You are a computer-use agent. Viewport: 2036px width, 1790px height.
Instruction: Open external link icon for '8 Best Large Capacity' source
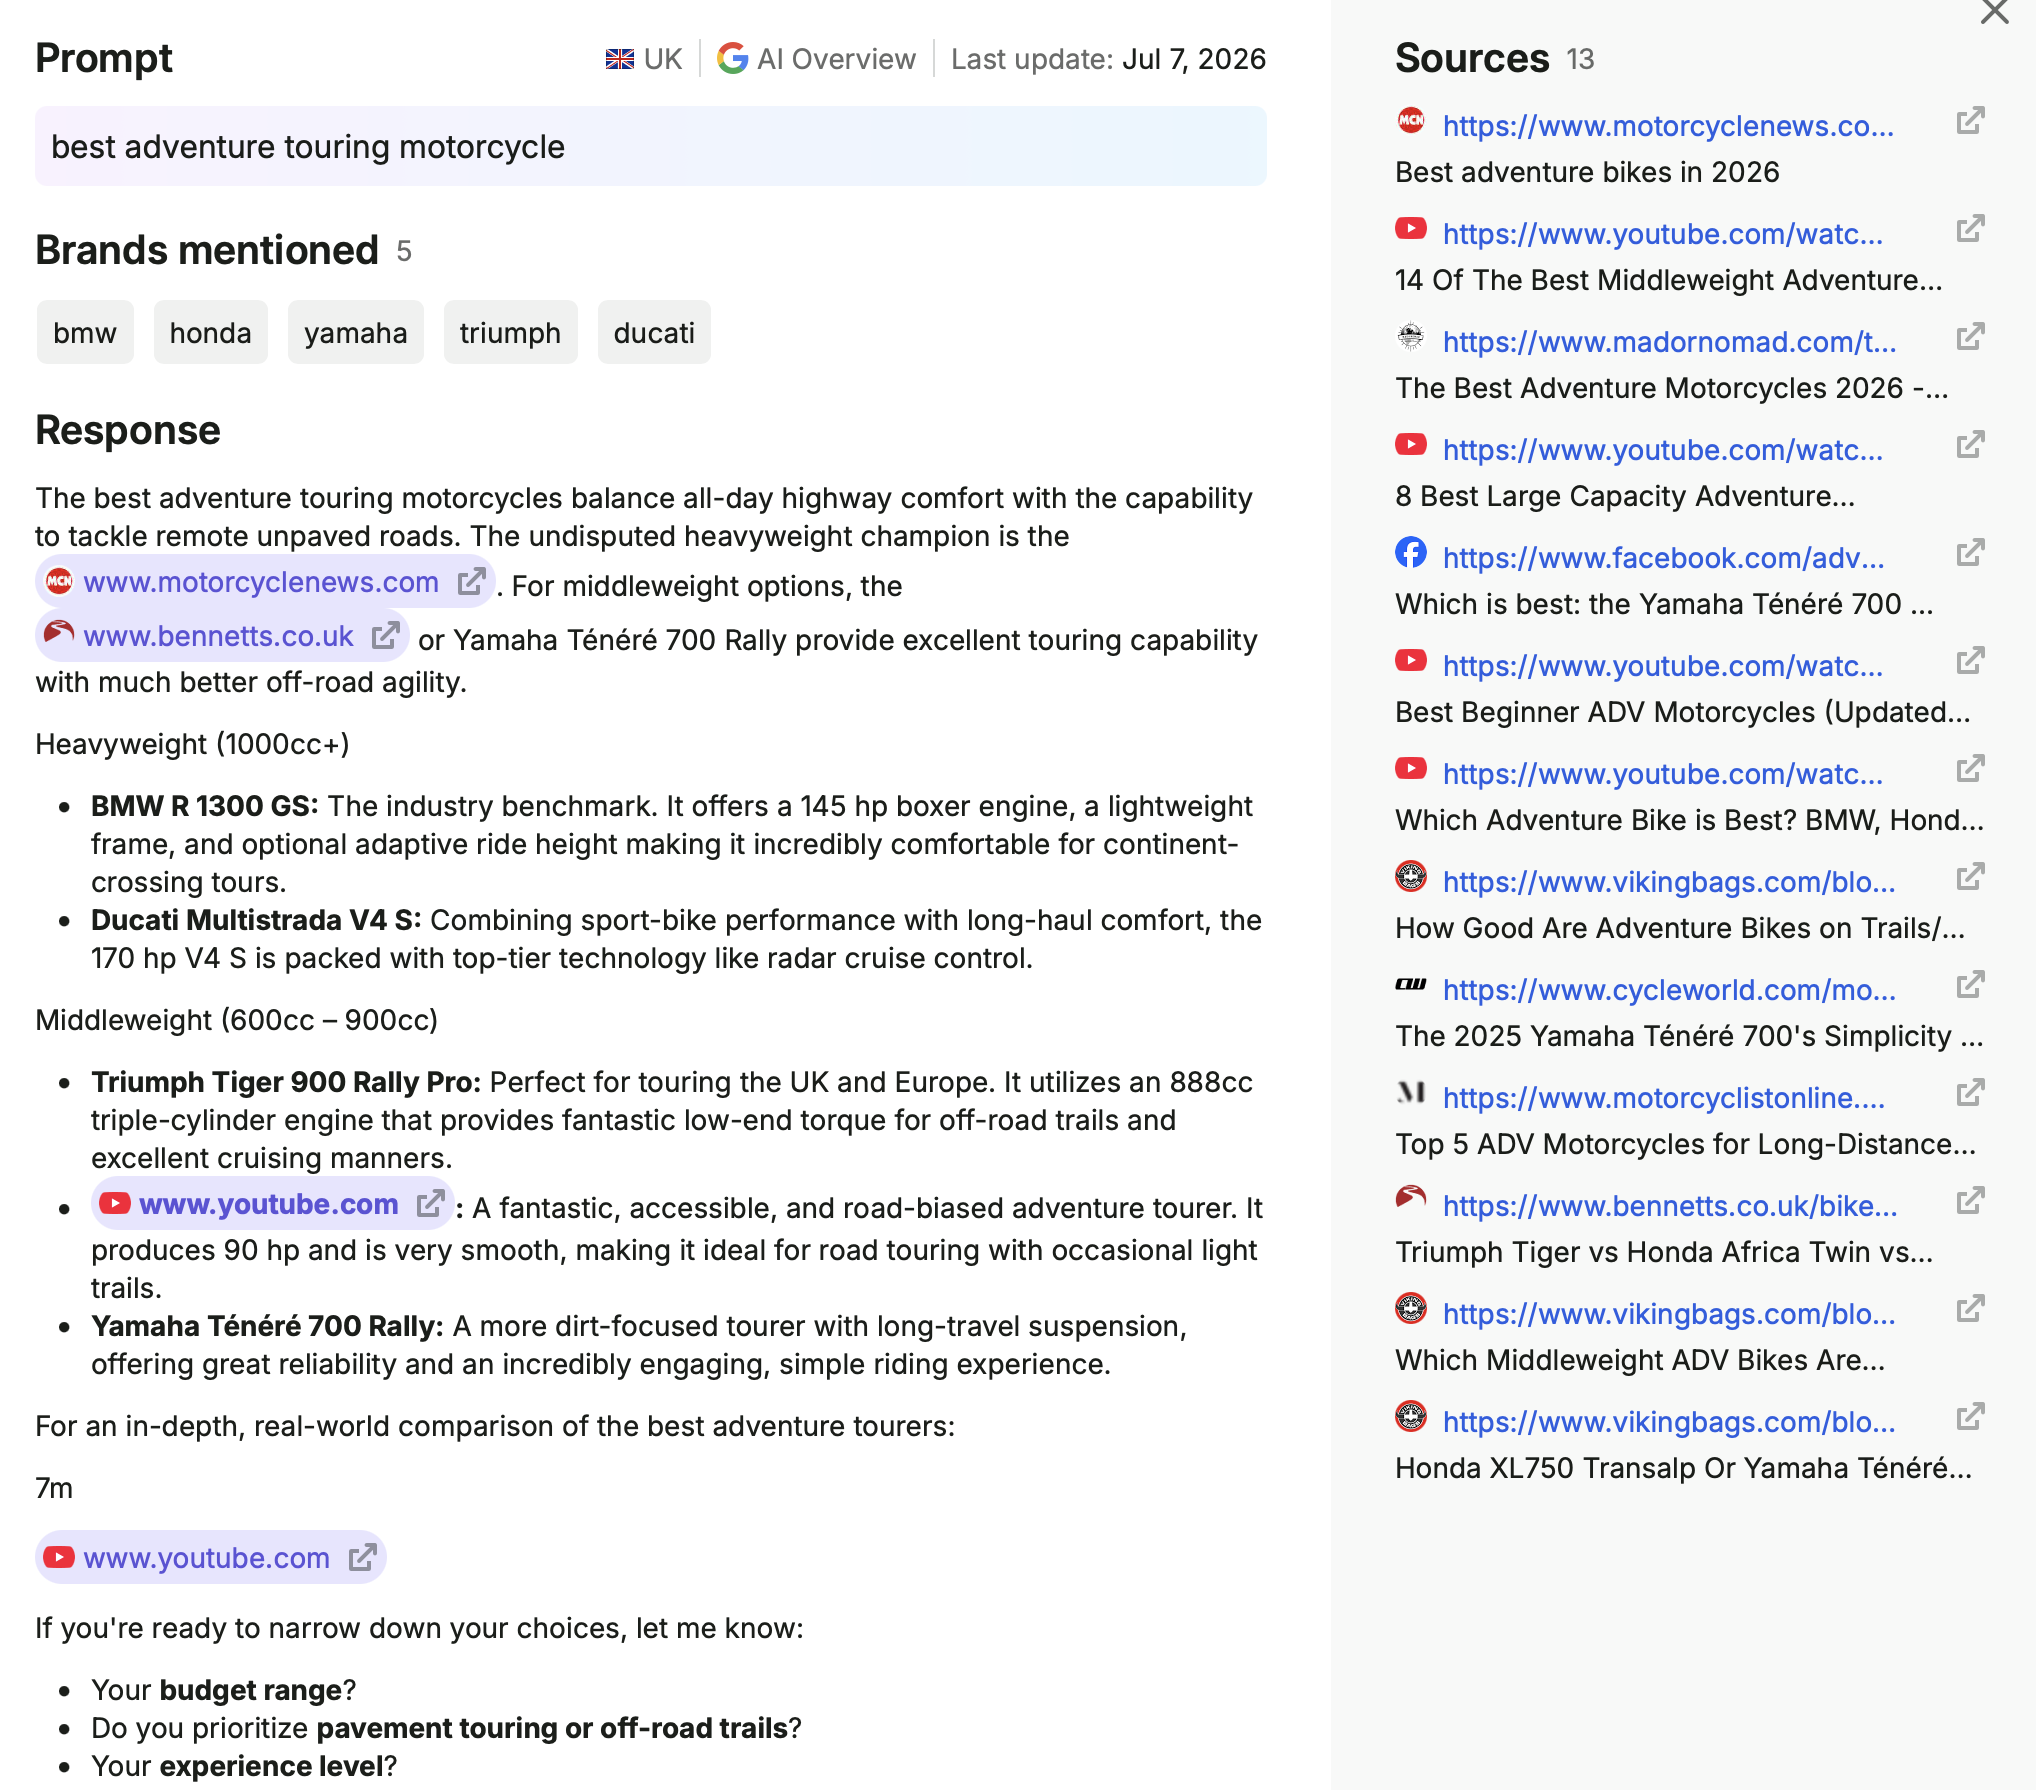click(x=1970, y=445)
